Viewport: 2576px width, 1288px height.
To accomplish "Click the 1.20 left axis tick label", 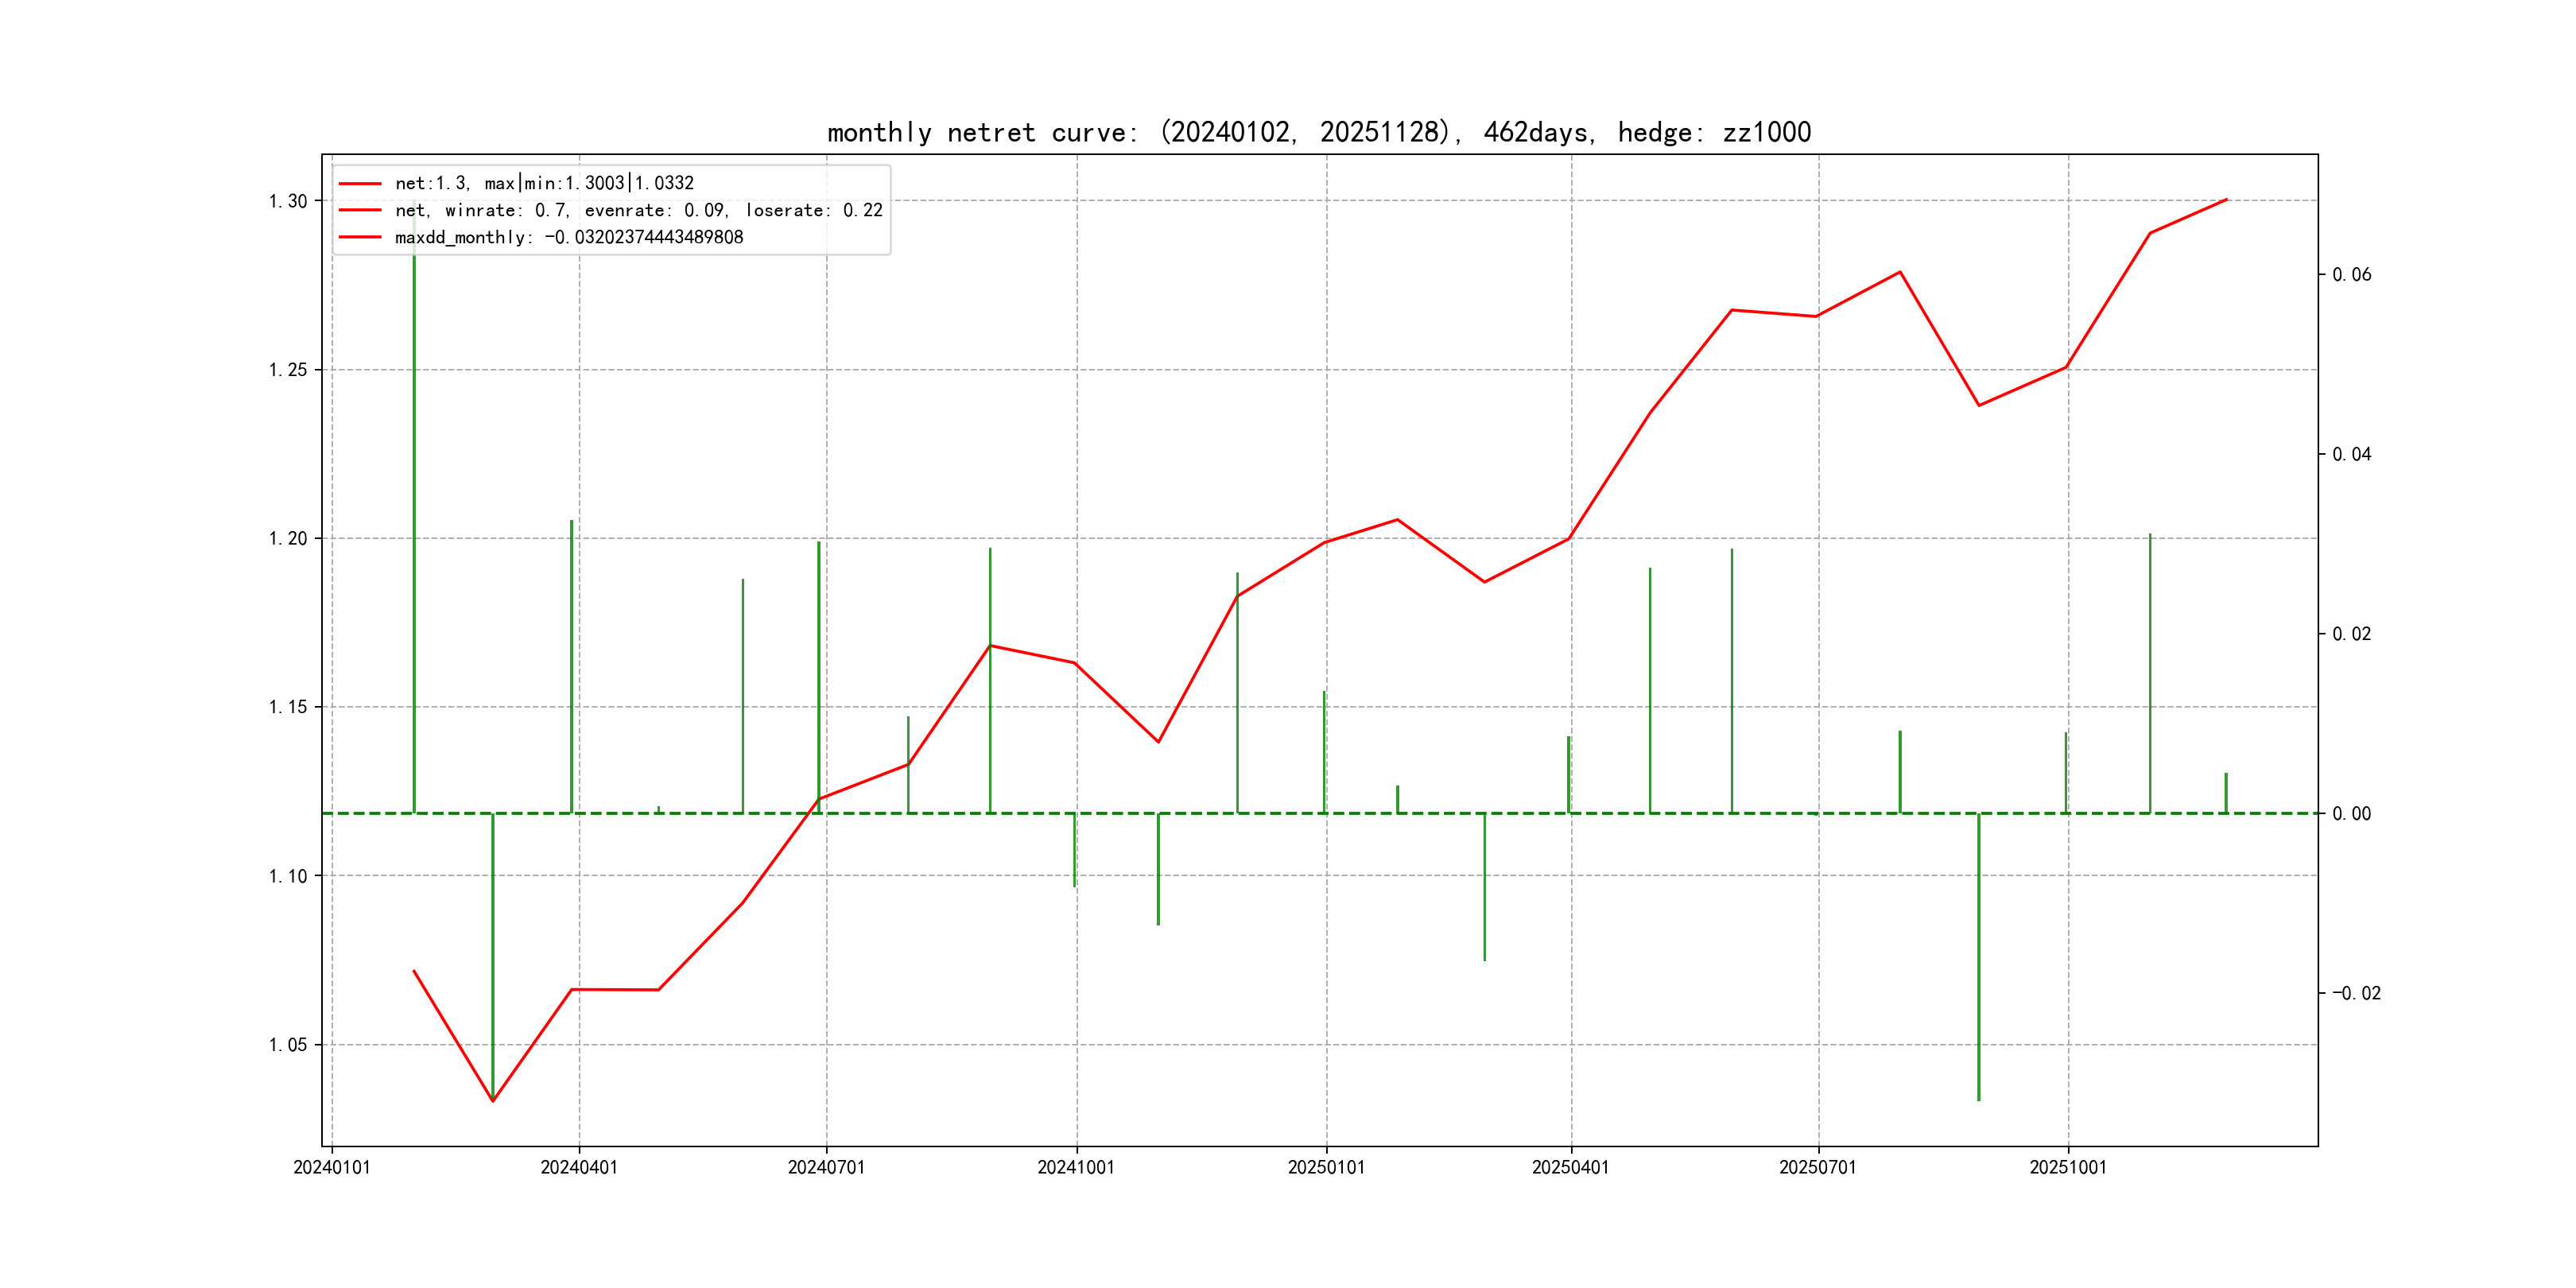I will pos(288,539).
